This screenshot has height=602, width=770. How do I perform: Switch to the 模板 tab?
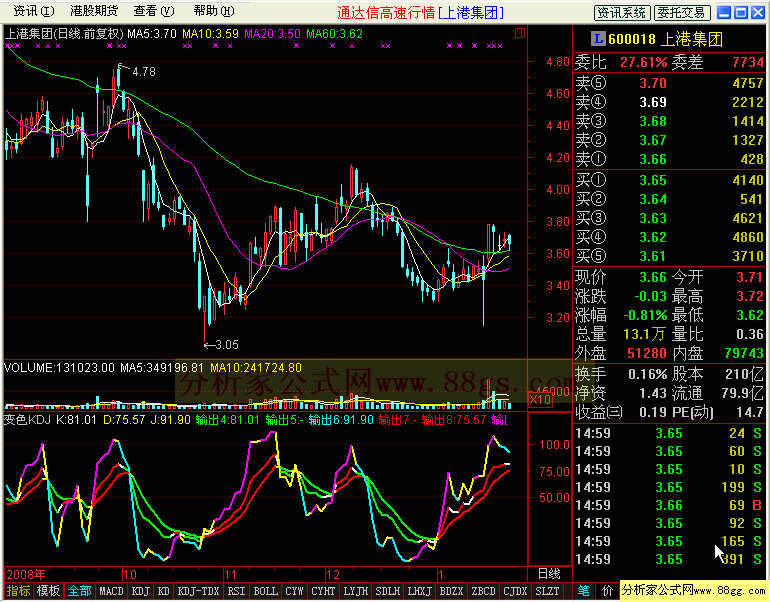click(48, 591)
